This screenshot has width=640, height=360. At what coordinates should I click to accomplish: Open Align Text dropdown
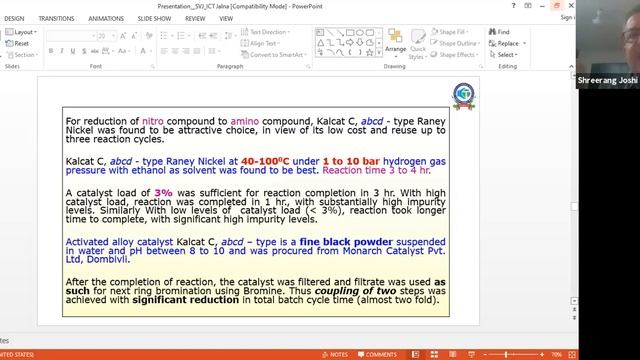[260, 43]
